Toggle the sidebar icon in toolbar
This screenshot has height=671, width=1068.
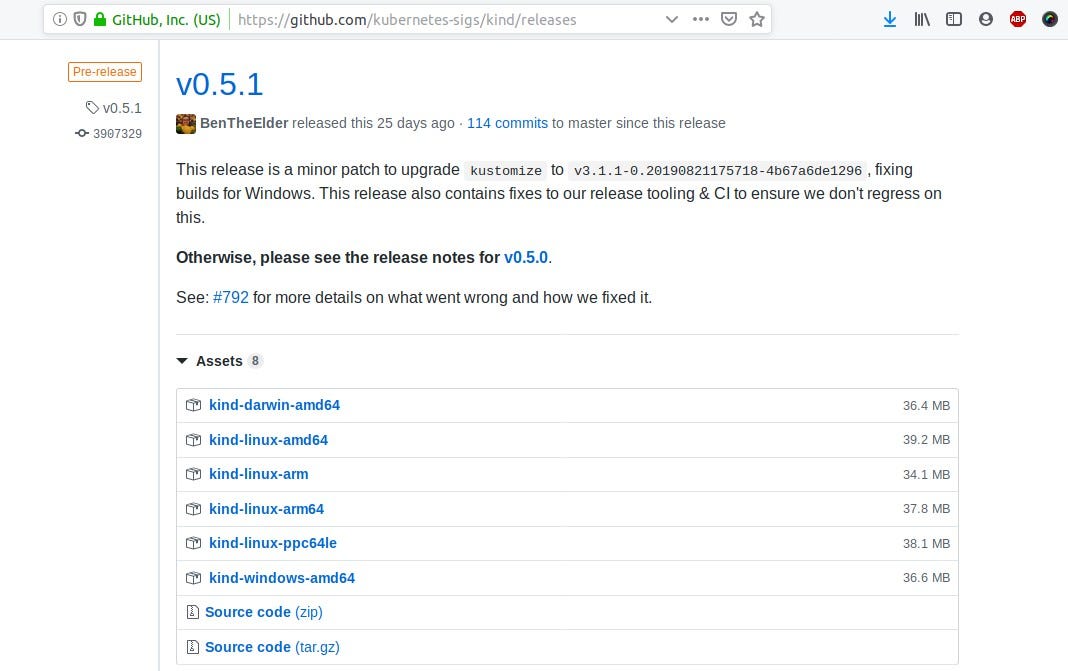[x=954, y=20]
